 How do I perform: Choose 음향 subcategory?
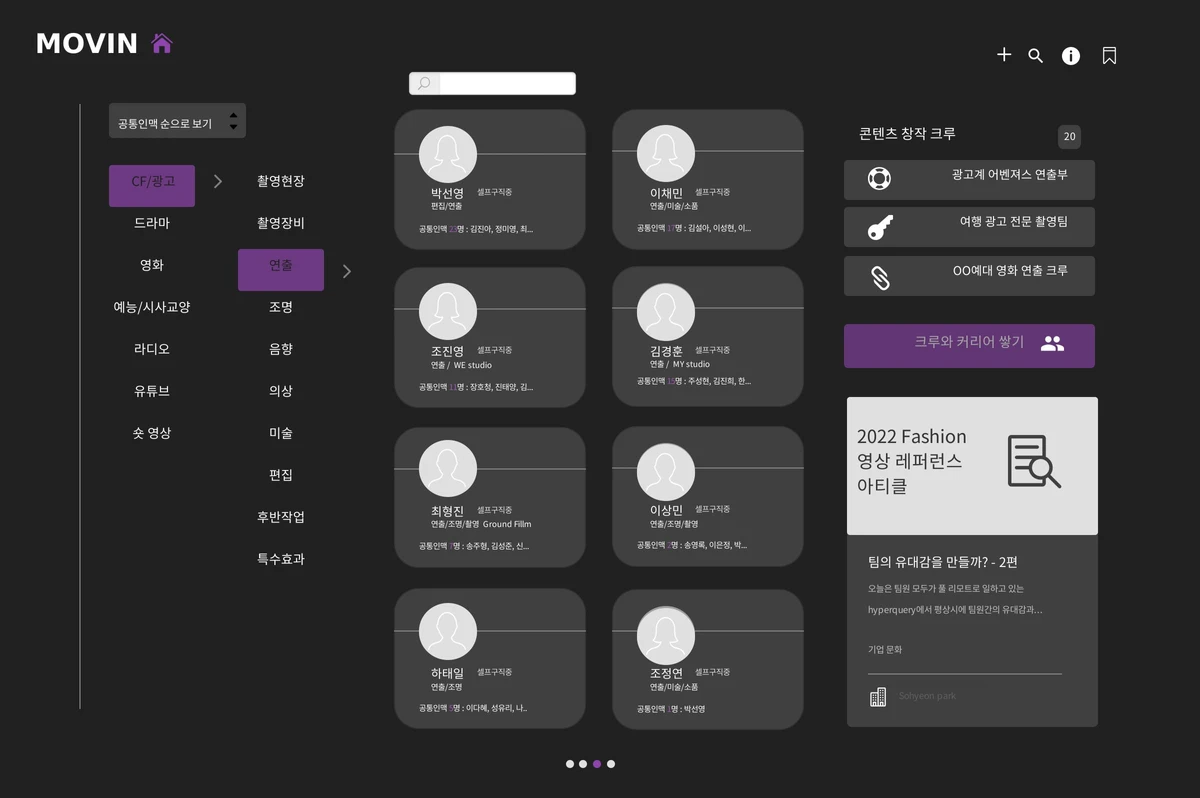(281, 349)
